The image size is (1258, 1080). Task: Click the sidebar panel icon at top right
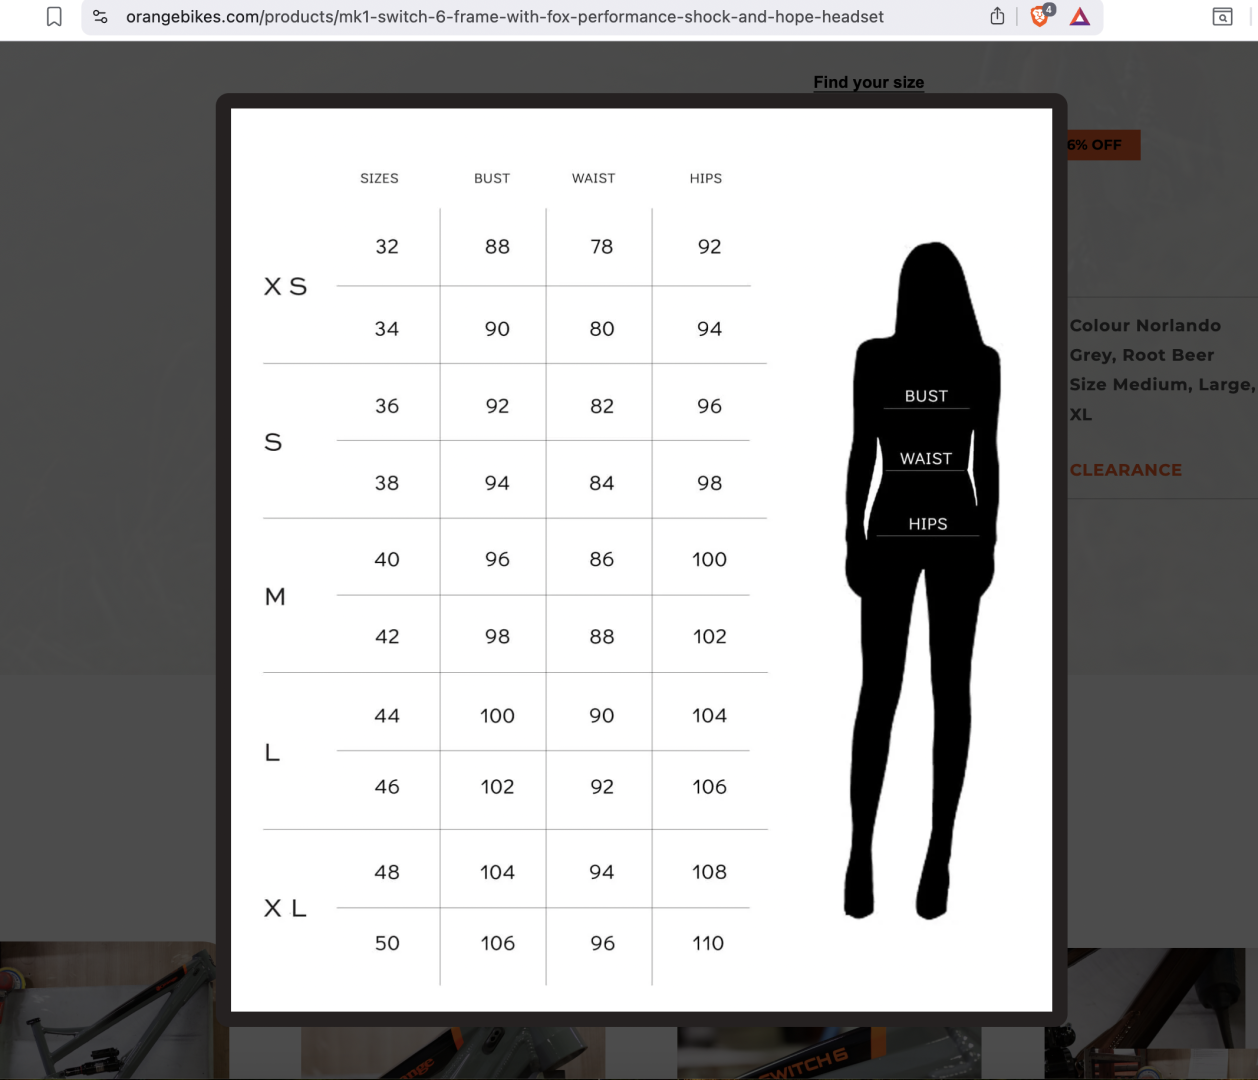tap(1222, 17)
